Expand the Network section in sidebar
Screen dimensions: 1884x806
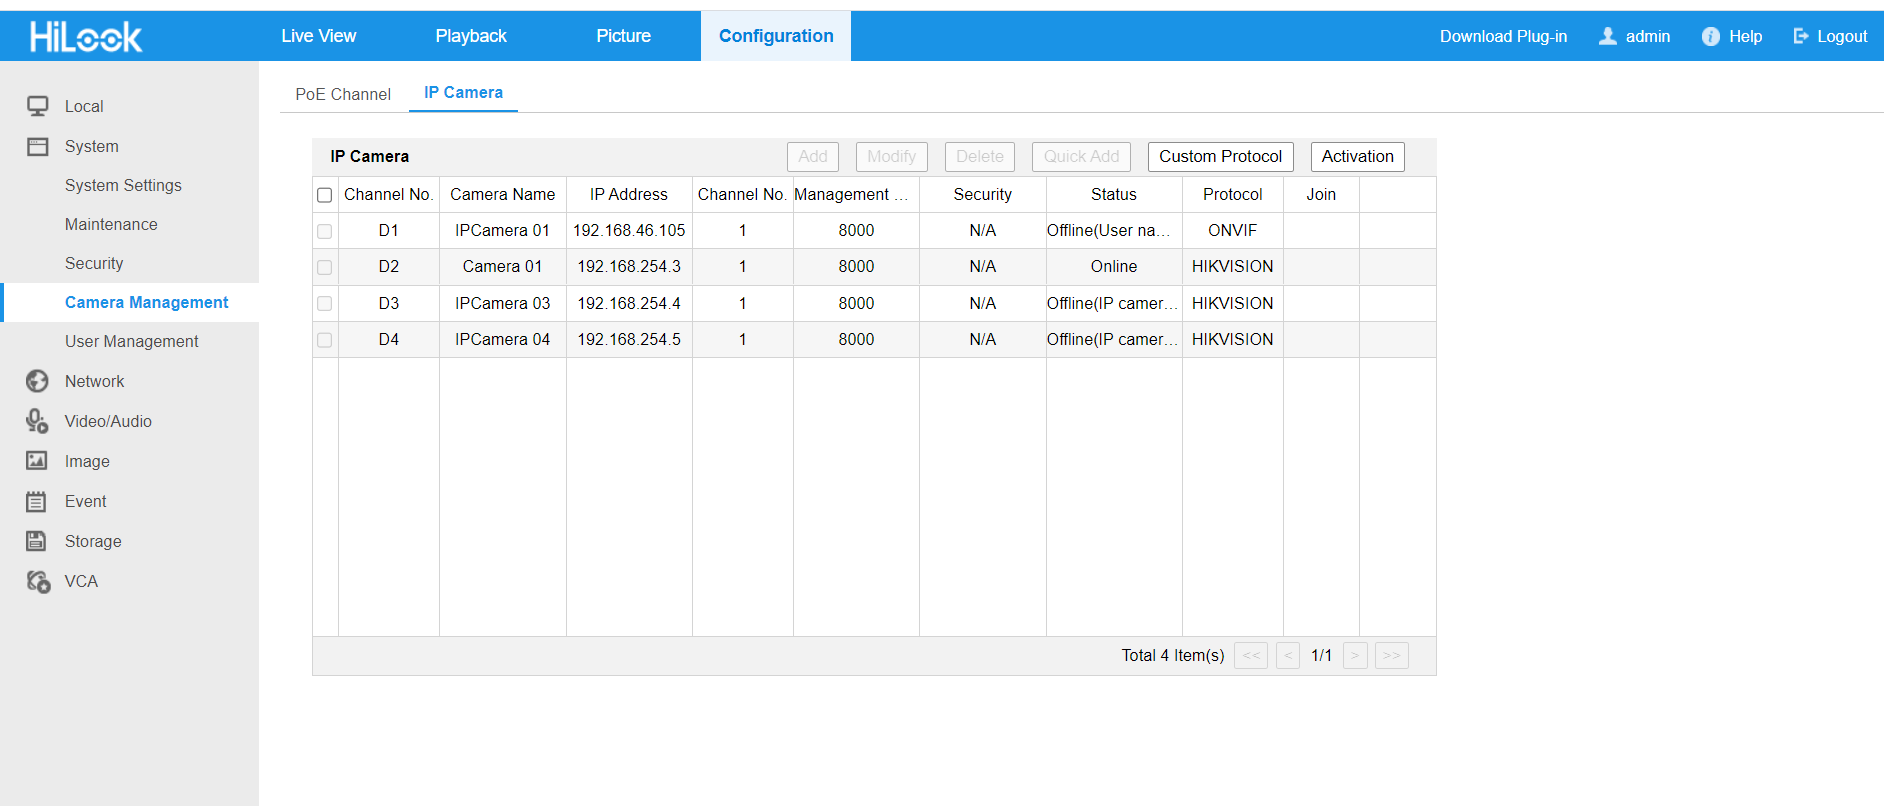[94, 381]
